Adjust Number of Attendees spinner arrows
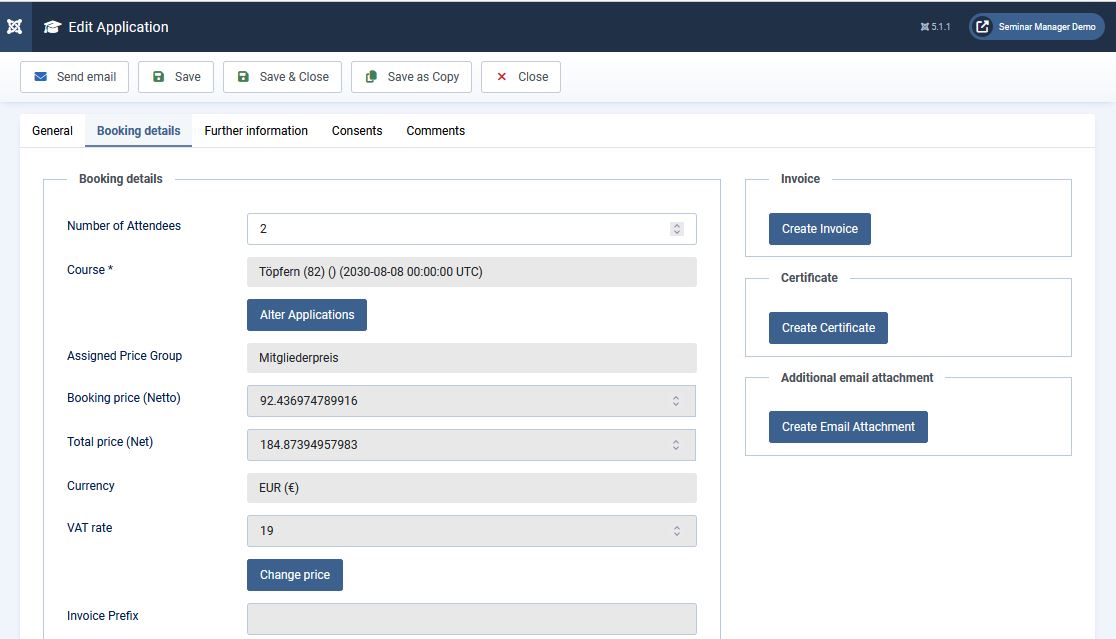The height and width of the screenshot is (639, 1116). (x=677, y=229)
